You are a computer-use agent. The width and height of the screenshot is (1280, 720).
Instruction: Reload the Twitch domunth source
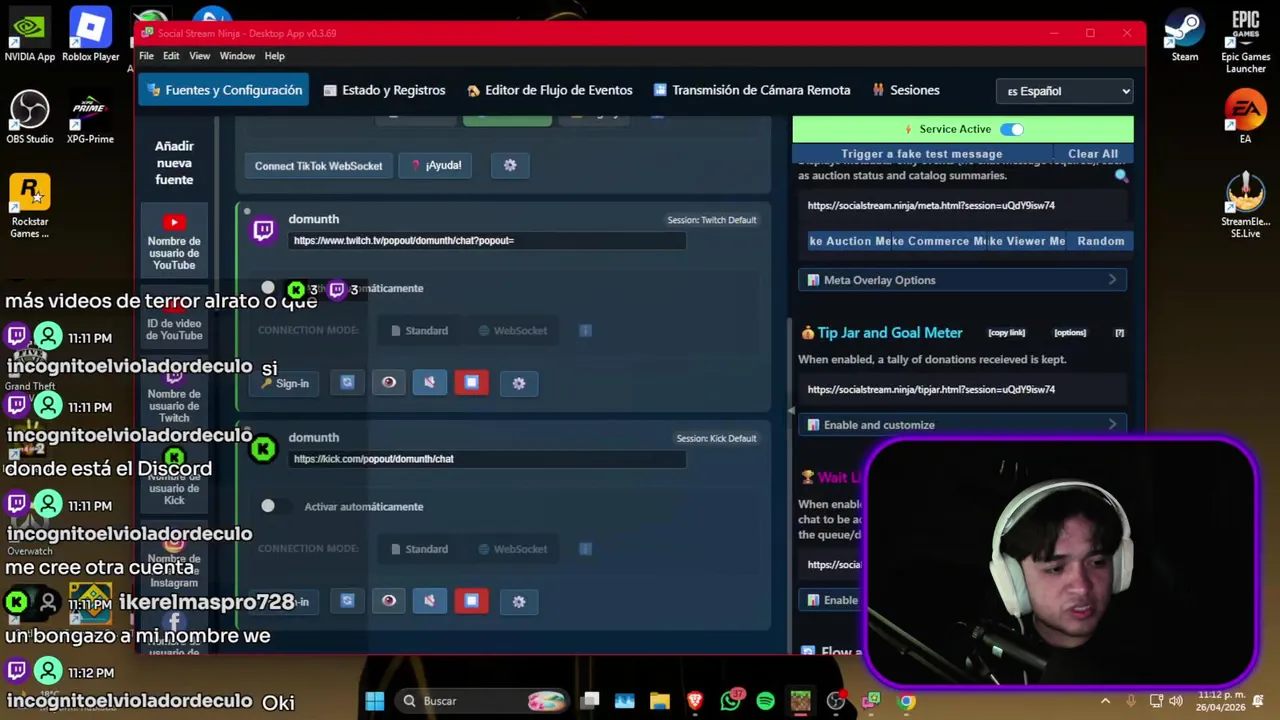click(x=347, y=382)
